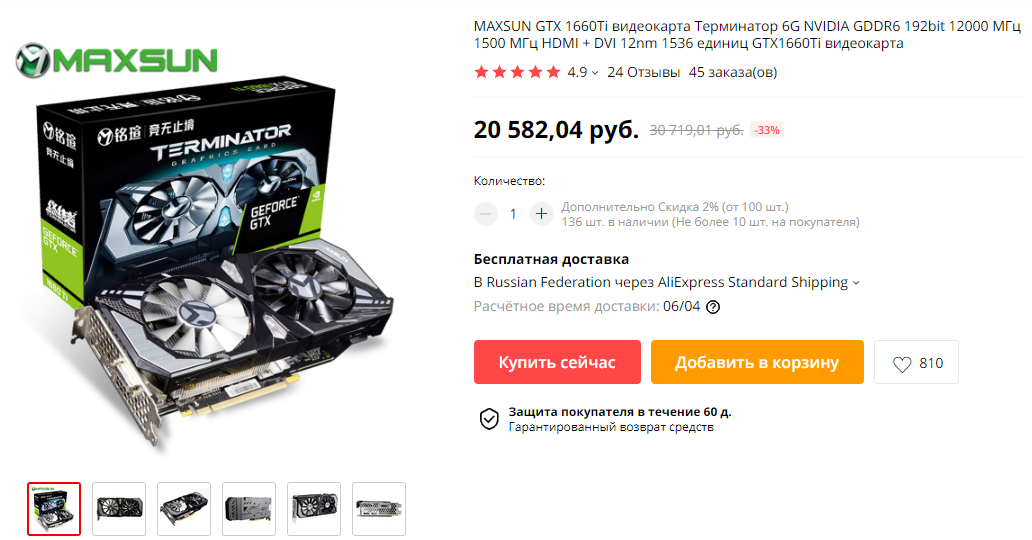1032x540 pixels.
Task: Select the fifth thumbnail, card fans view
Action: (314, 509)
